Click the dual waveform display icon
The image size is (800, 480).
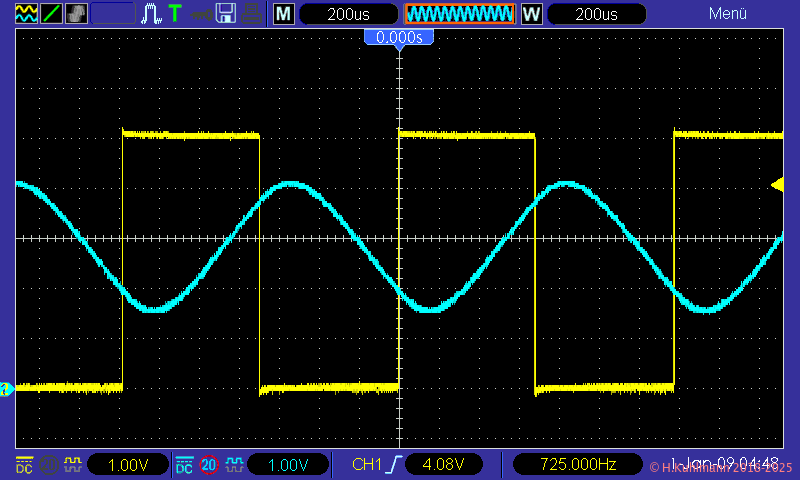pos(27,14)
